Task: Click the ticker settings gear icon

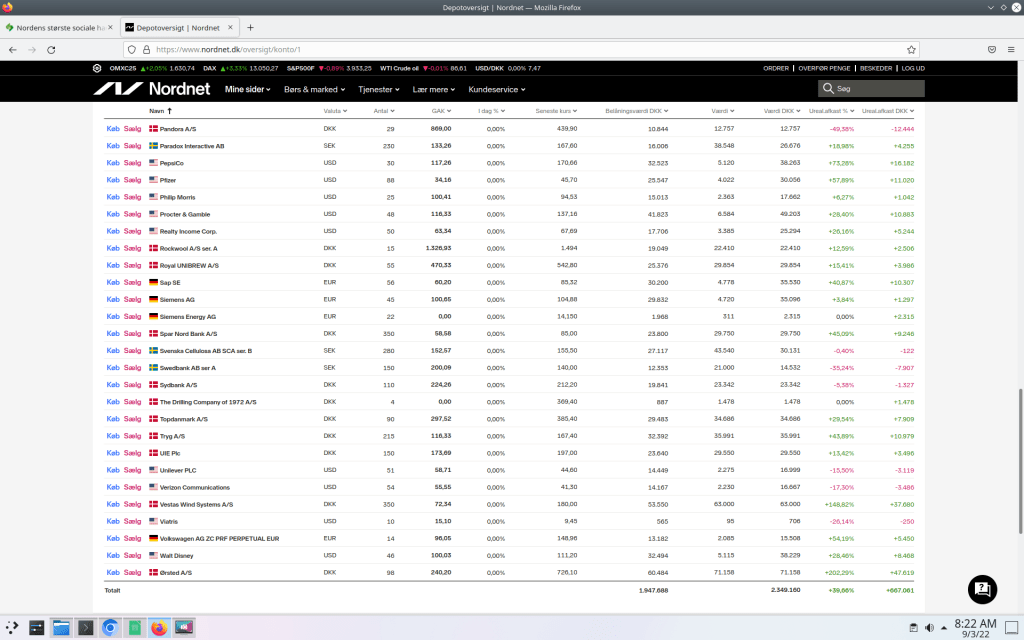Action: (97, 68)
